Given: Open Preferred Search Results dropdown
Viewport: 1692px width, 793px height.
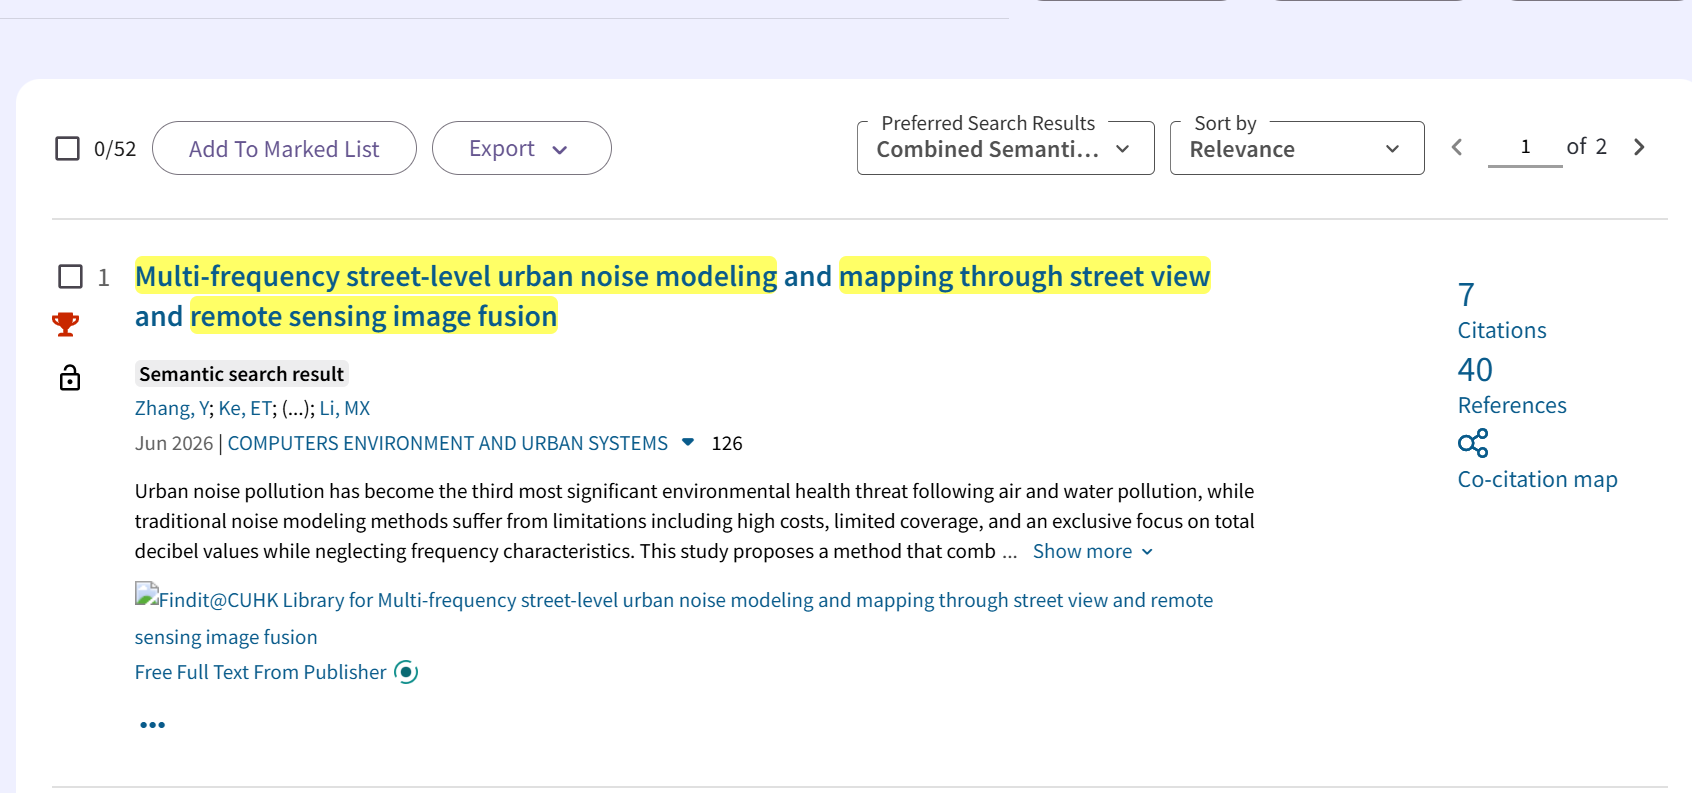Looking at the screenshot, I should 1005,148.
